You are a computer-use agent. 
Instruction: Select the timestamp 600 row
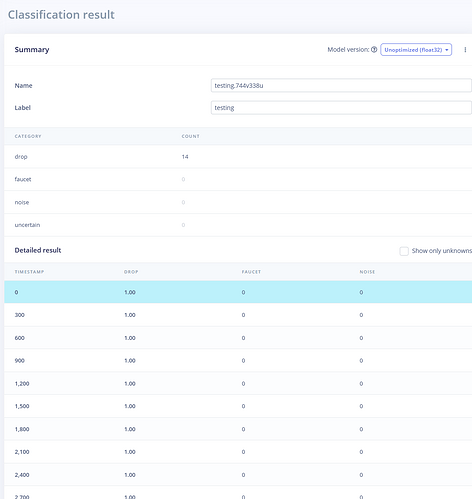point(238,338)
